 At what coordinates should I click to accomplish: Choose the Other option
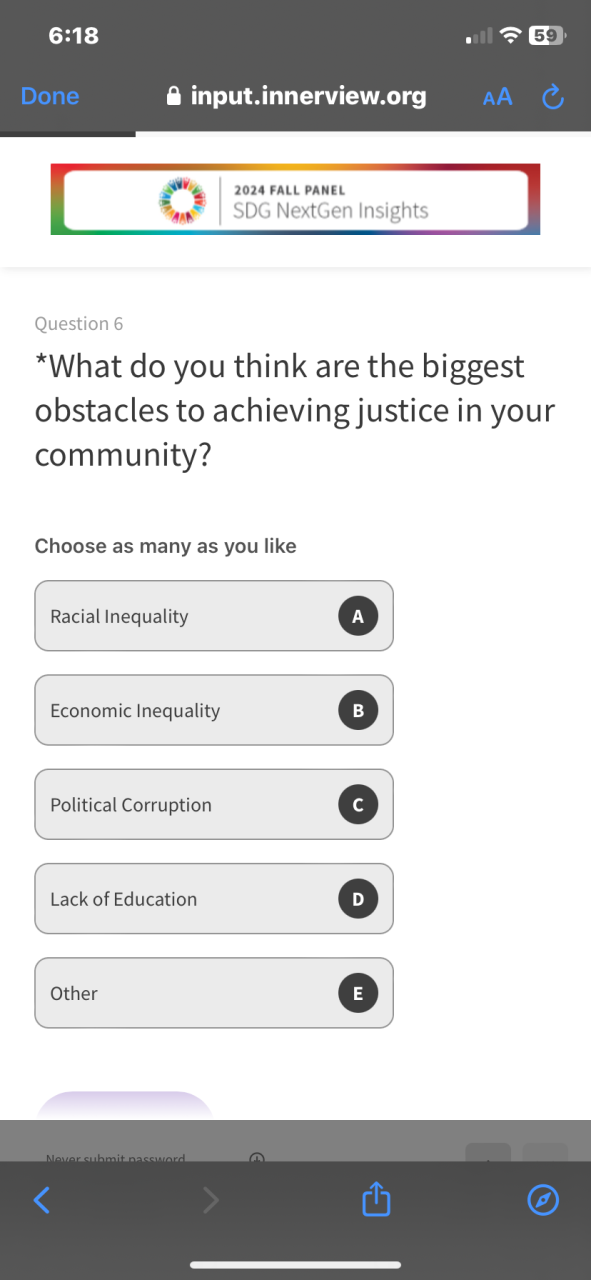(214, 993)
